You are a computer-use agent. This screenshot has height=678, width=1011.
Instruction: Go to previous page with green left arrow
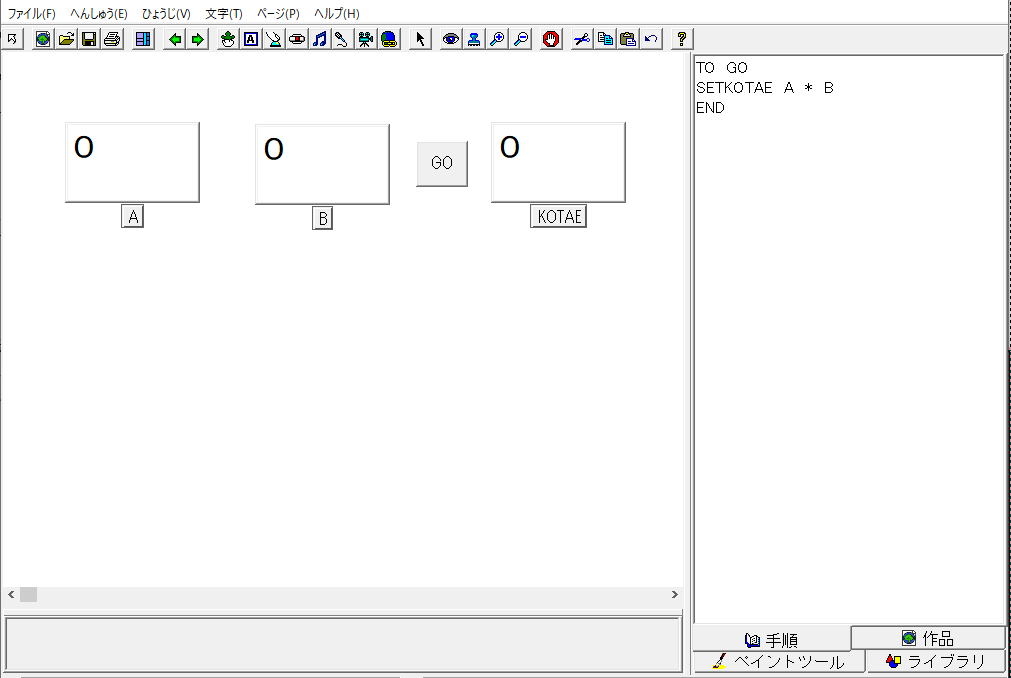[175, 39]
